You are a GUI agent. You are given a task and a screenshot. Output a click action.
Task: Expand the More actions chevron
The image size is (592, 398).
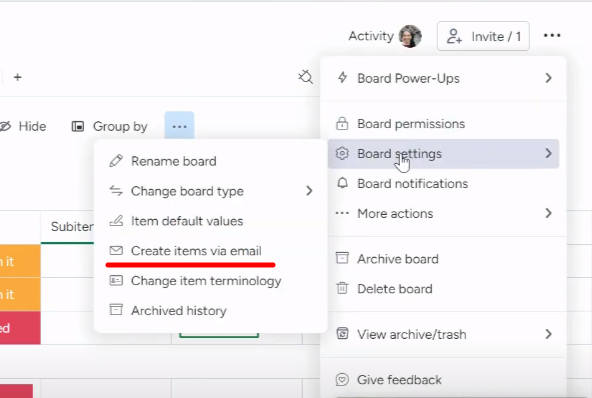click(548, 213)
